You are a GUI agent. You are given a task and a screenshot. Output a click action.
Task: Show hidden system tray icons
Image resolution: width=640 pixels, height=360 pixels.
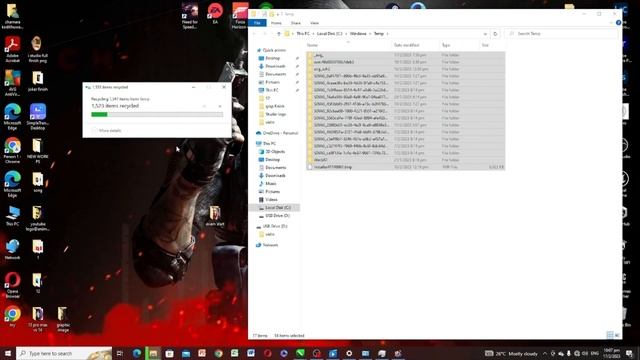coord(545,353)
